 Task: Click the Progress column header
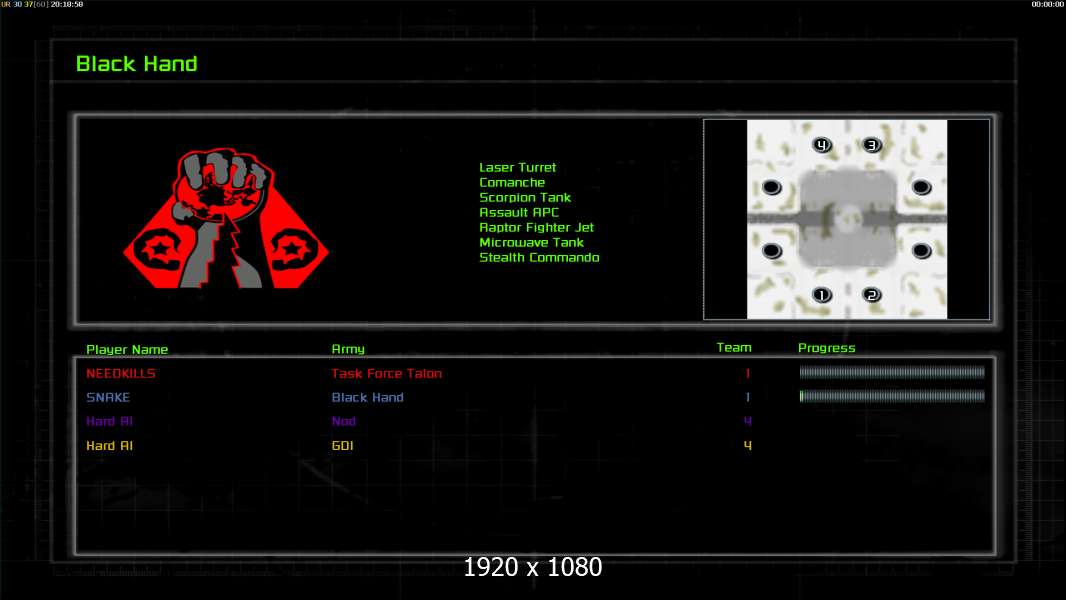pyautogui.click(x=827, y=348)
